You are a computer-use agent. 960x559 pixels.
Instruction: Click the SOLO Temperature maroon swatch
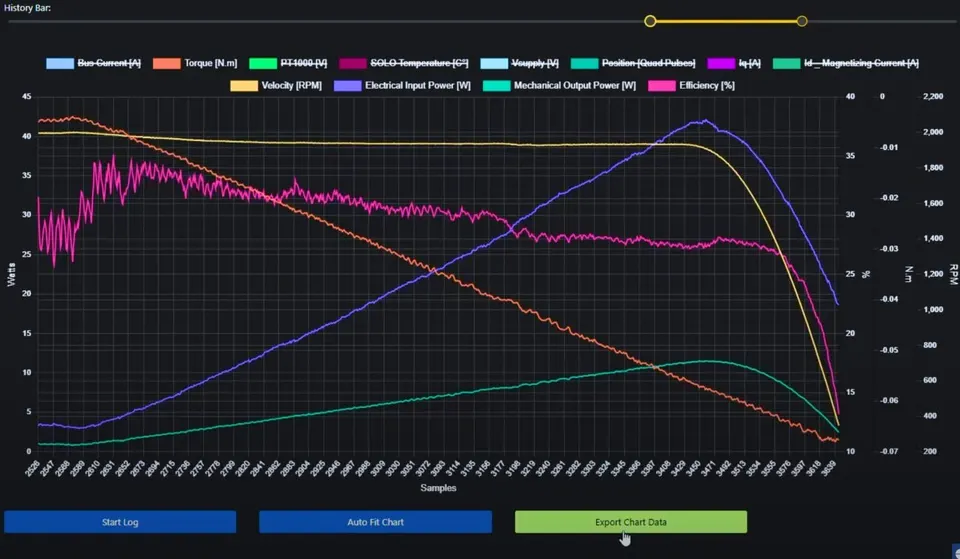point(353,63)
